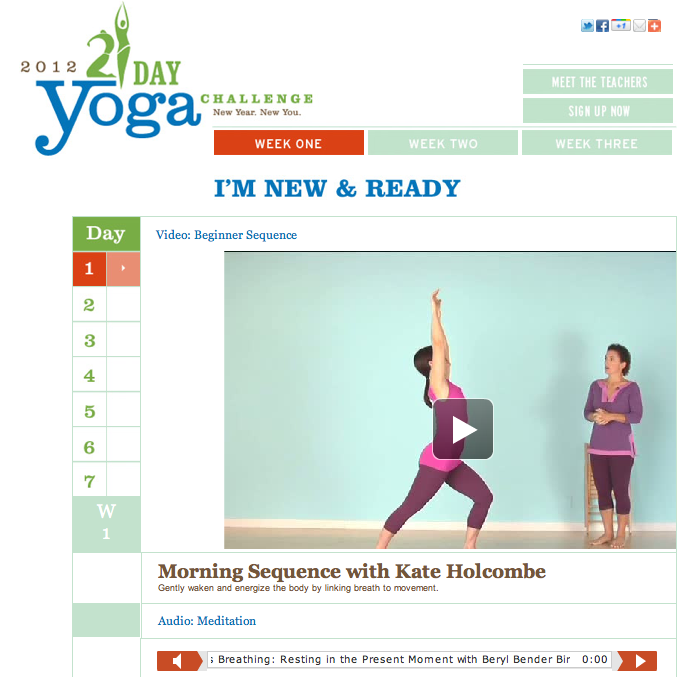The height and width of the screenshot is (677, 686).
Task: Select the Week One tab
Action: 289,143
